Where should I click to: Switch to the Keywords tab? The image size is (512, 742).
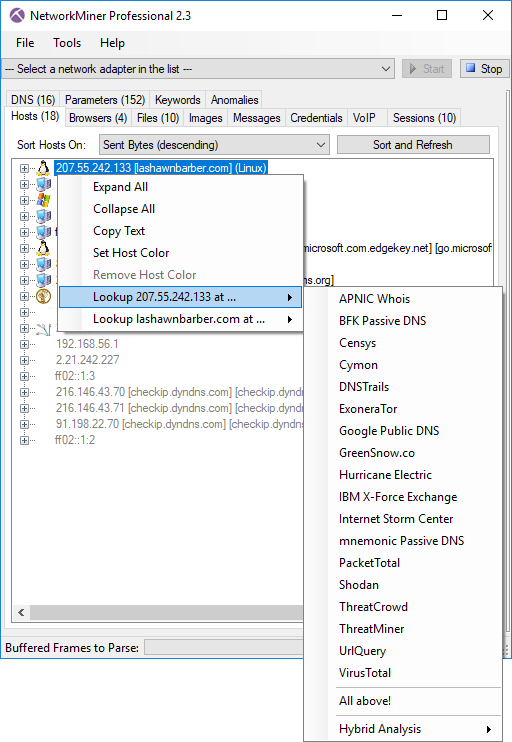click(177, 100)
